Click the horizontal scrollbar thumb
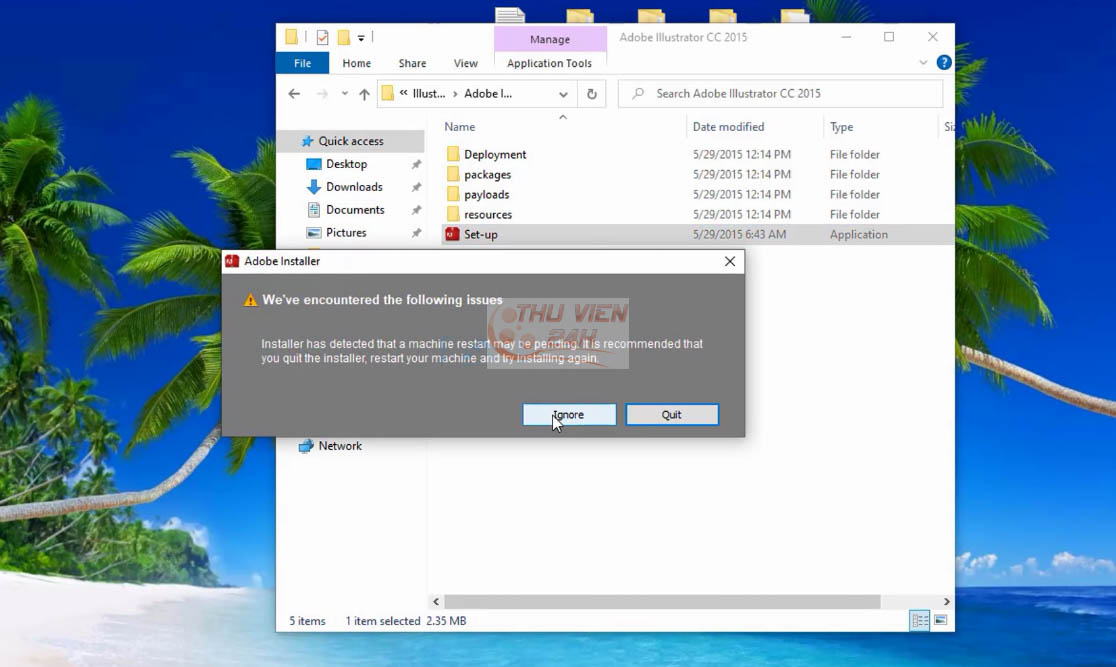This screenshot has height=667, width=1116. point(662,602)
